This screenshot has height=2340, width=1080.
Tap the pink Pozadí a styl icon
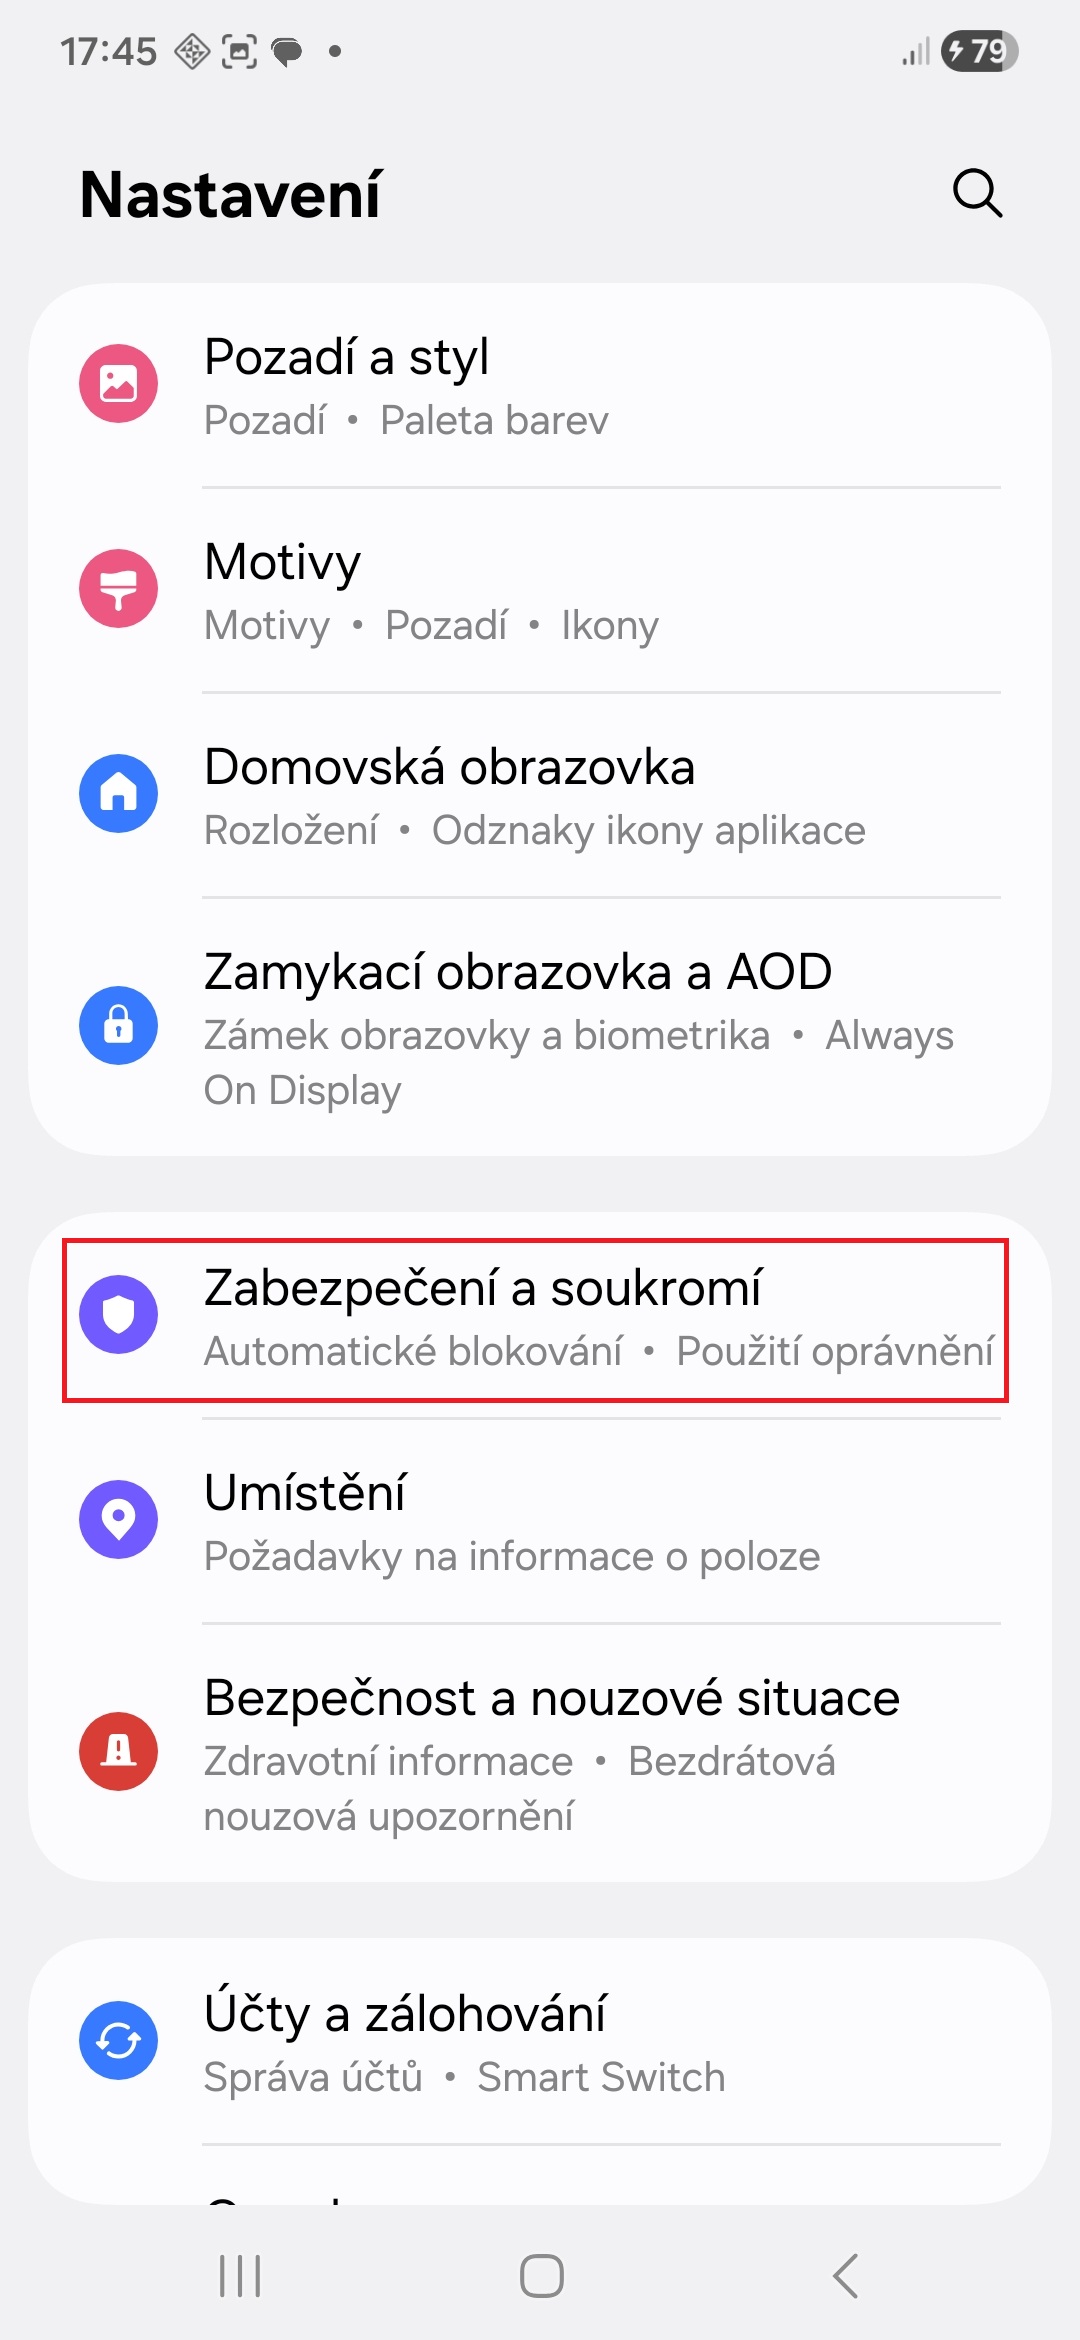tap(118, 384)
